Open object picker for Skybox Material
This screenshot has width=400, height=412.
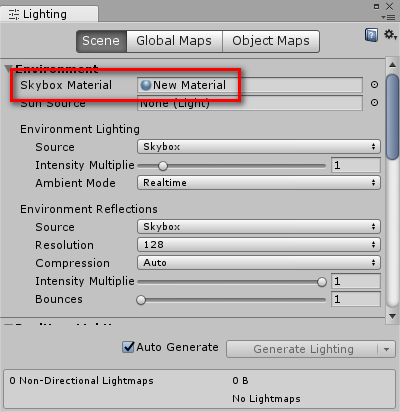pos(374,85)
